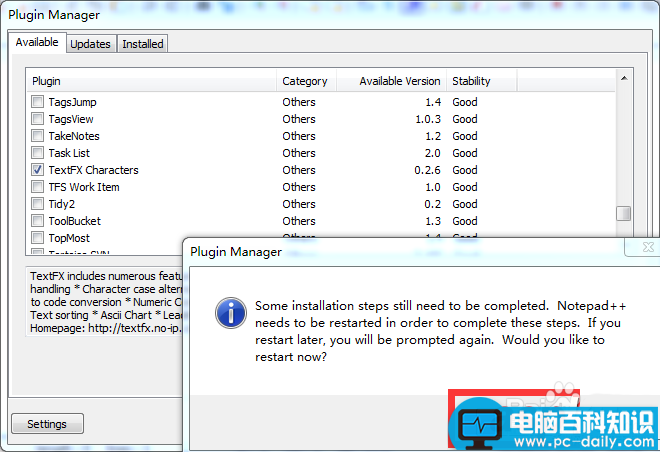Select the TFS Work Item row
Viewport: 660px width, 452px height.
(84, 187)
